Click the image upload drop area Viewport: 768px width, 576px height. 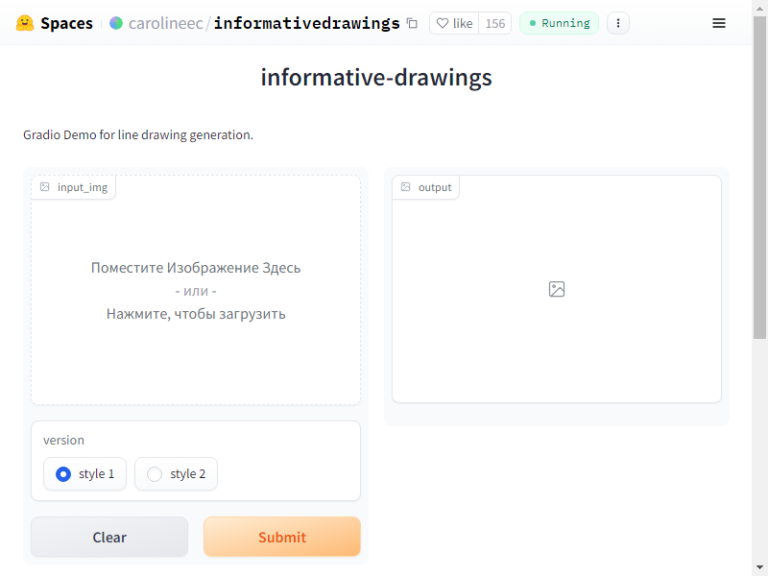click(x=196, y=290)
